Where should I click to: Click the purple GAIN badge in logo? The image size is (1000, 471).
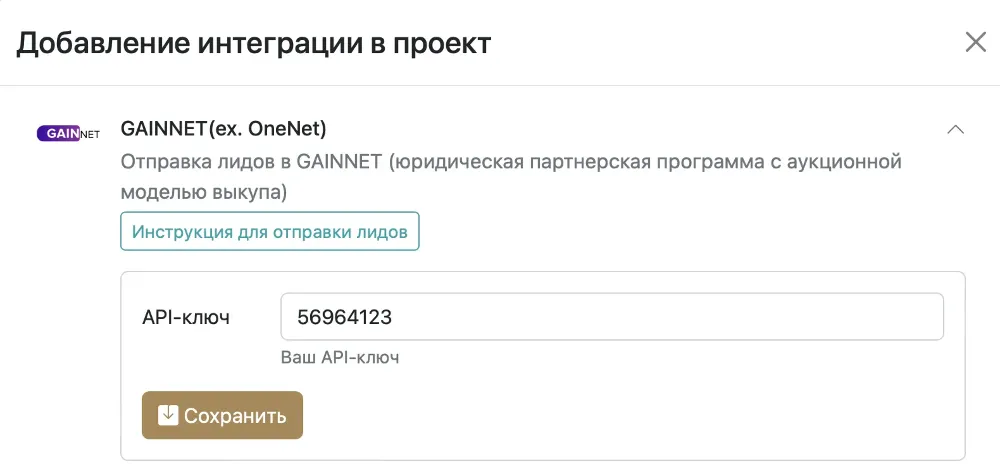click(57, 133)
